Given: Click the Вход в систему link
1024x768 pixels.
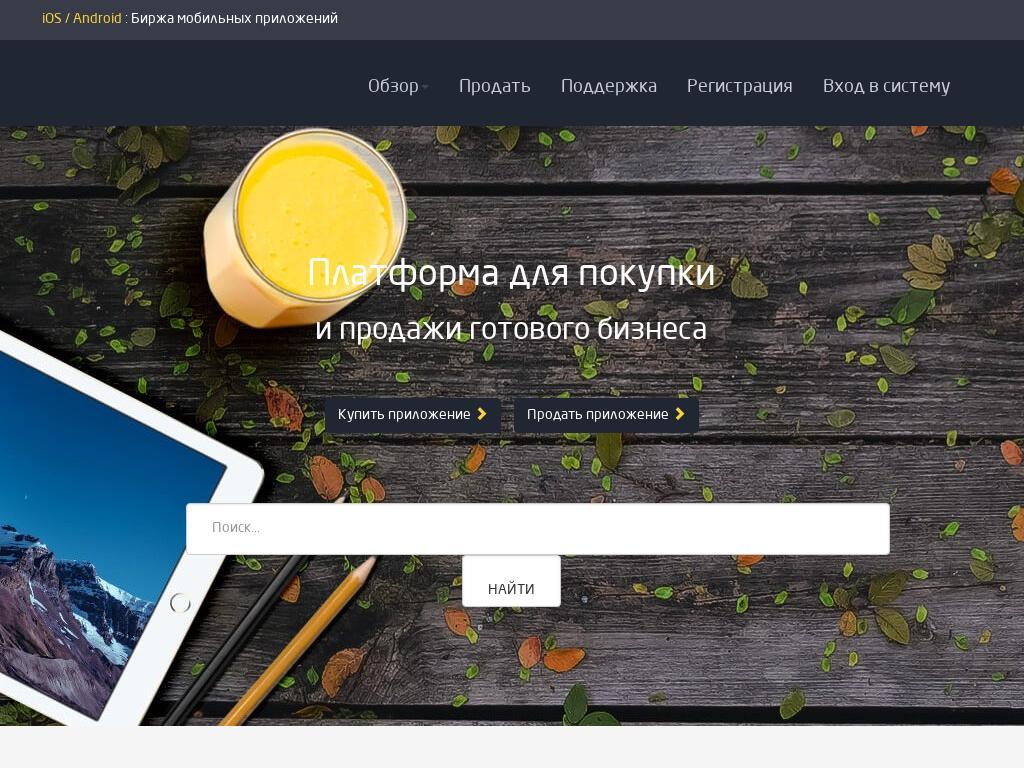Looking at the screenshot, I should coord(886,86).
